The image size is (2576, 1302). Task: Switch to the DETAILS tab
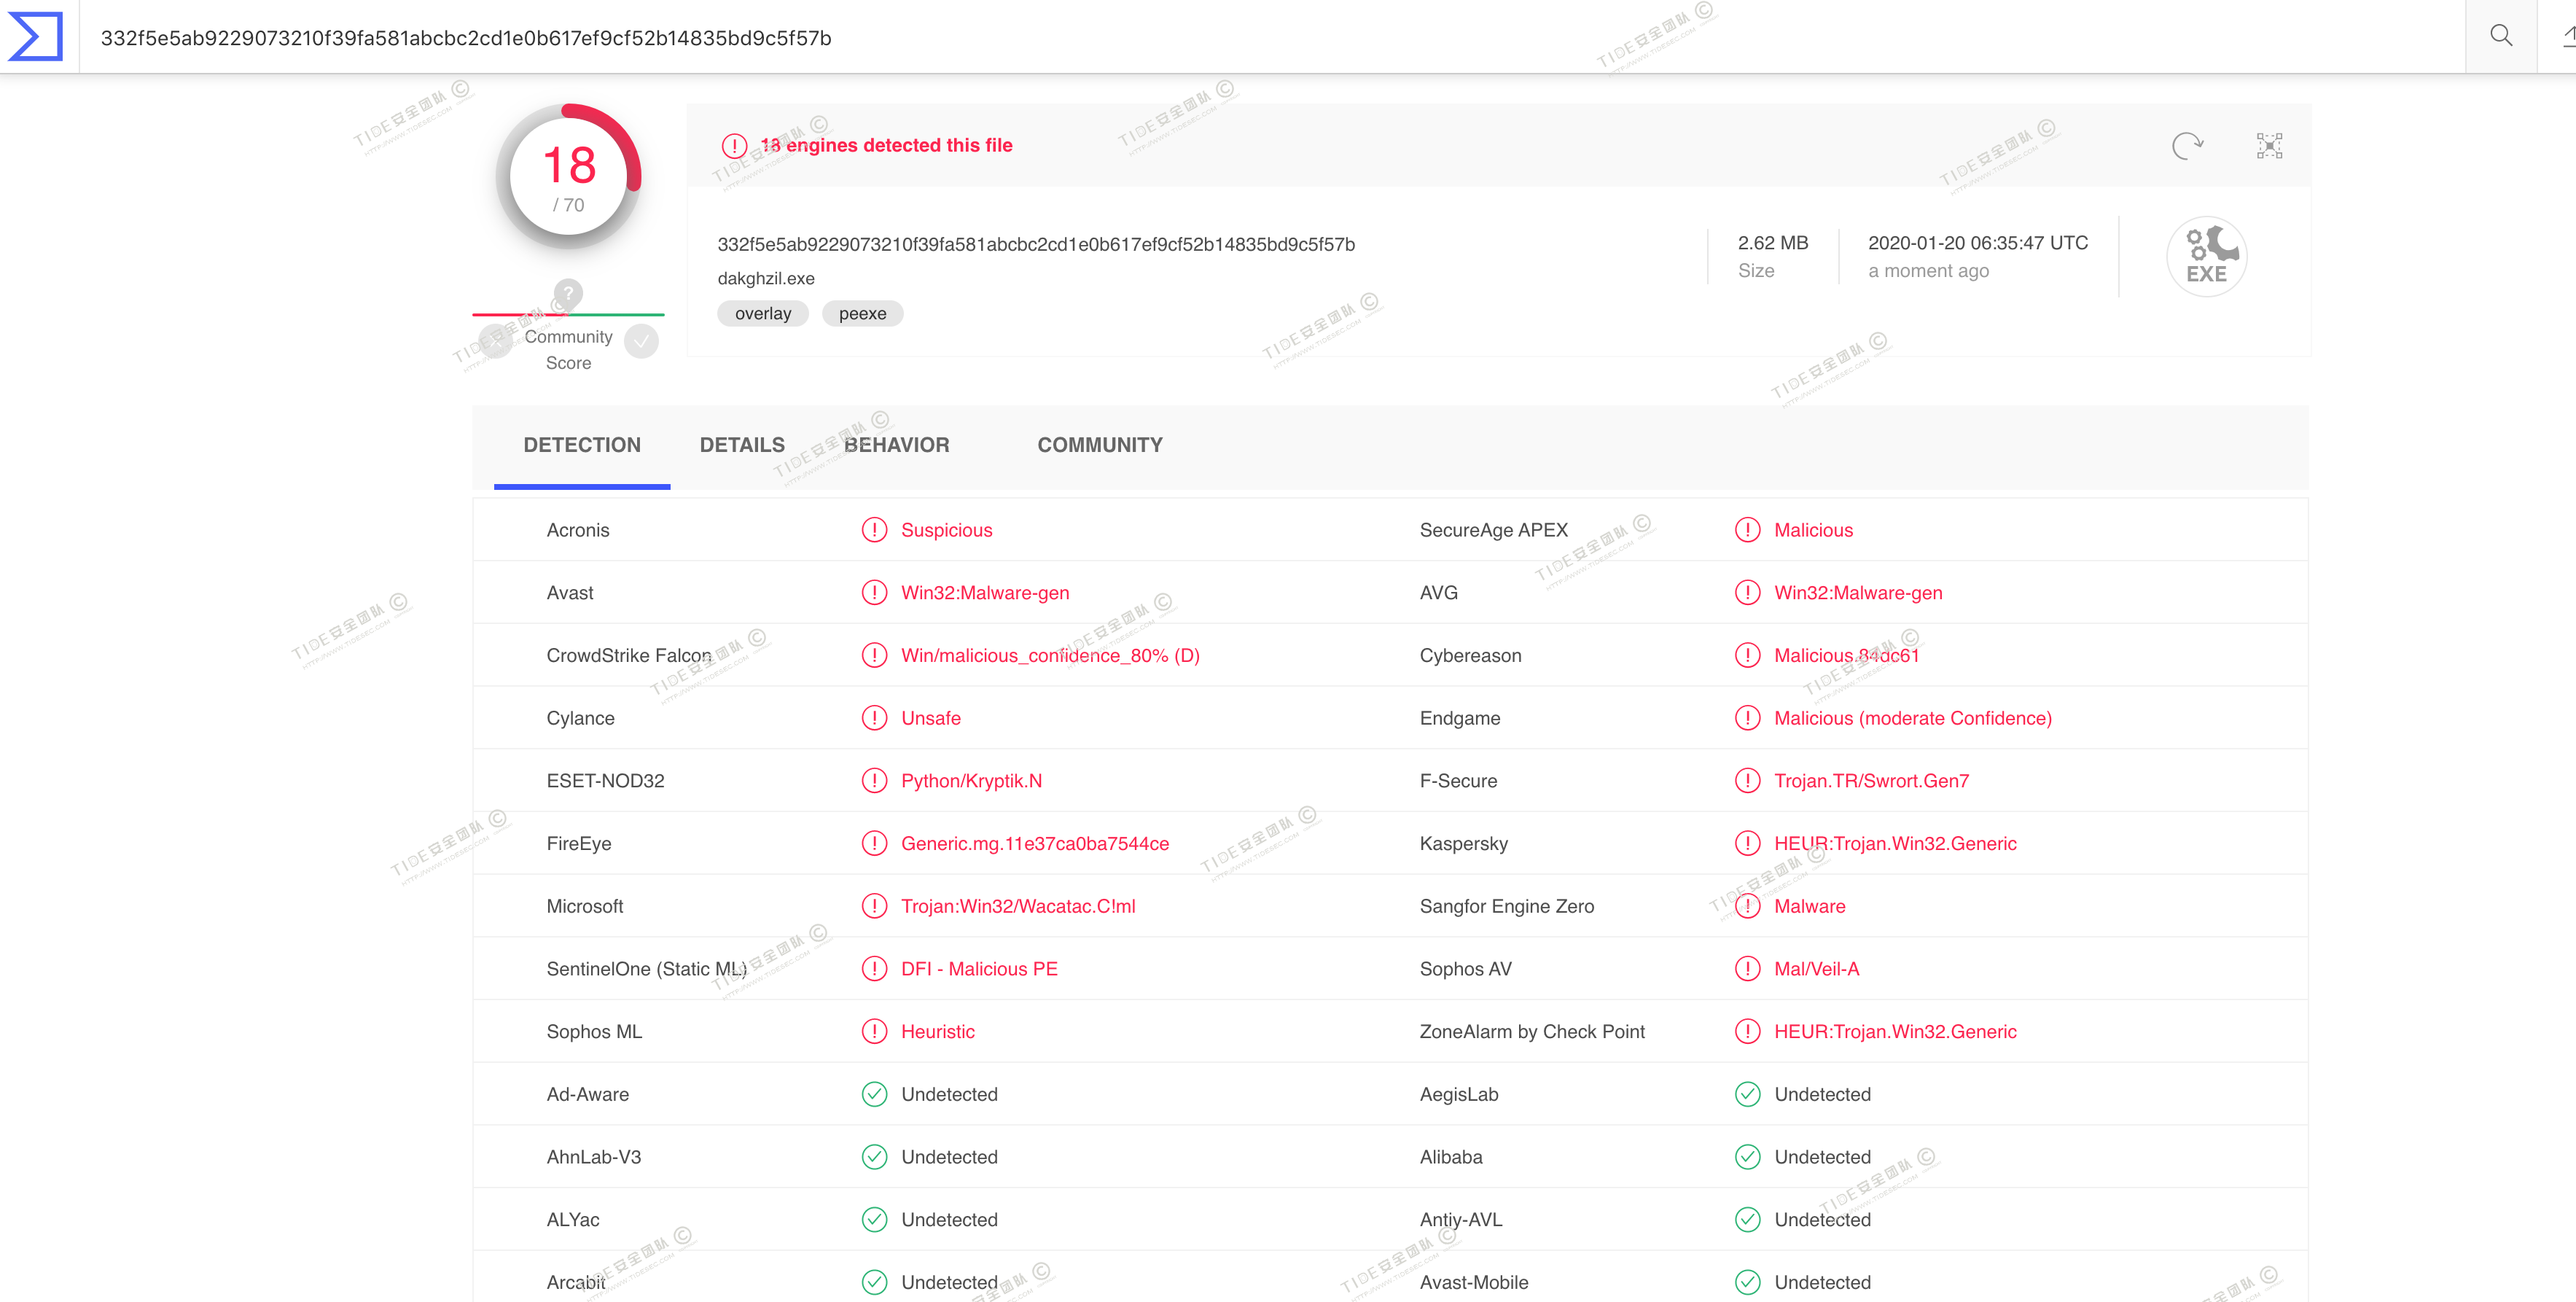click(742, 445)
